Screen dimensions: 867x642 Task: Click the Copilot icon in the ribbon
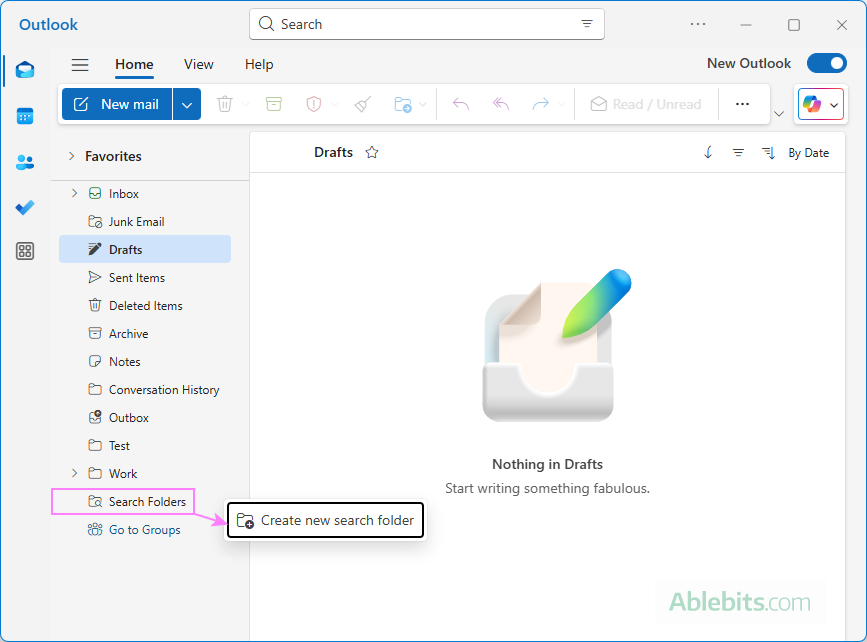pyautogui.click(x=811, y=104)
